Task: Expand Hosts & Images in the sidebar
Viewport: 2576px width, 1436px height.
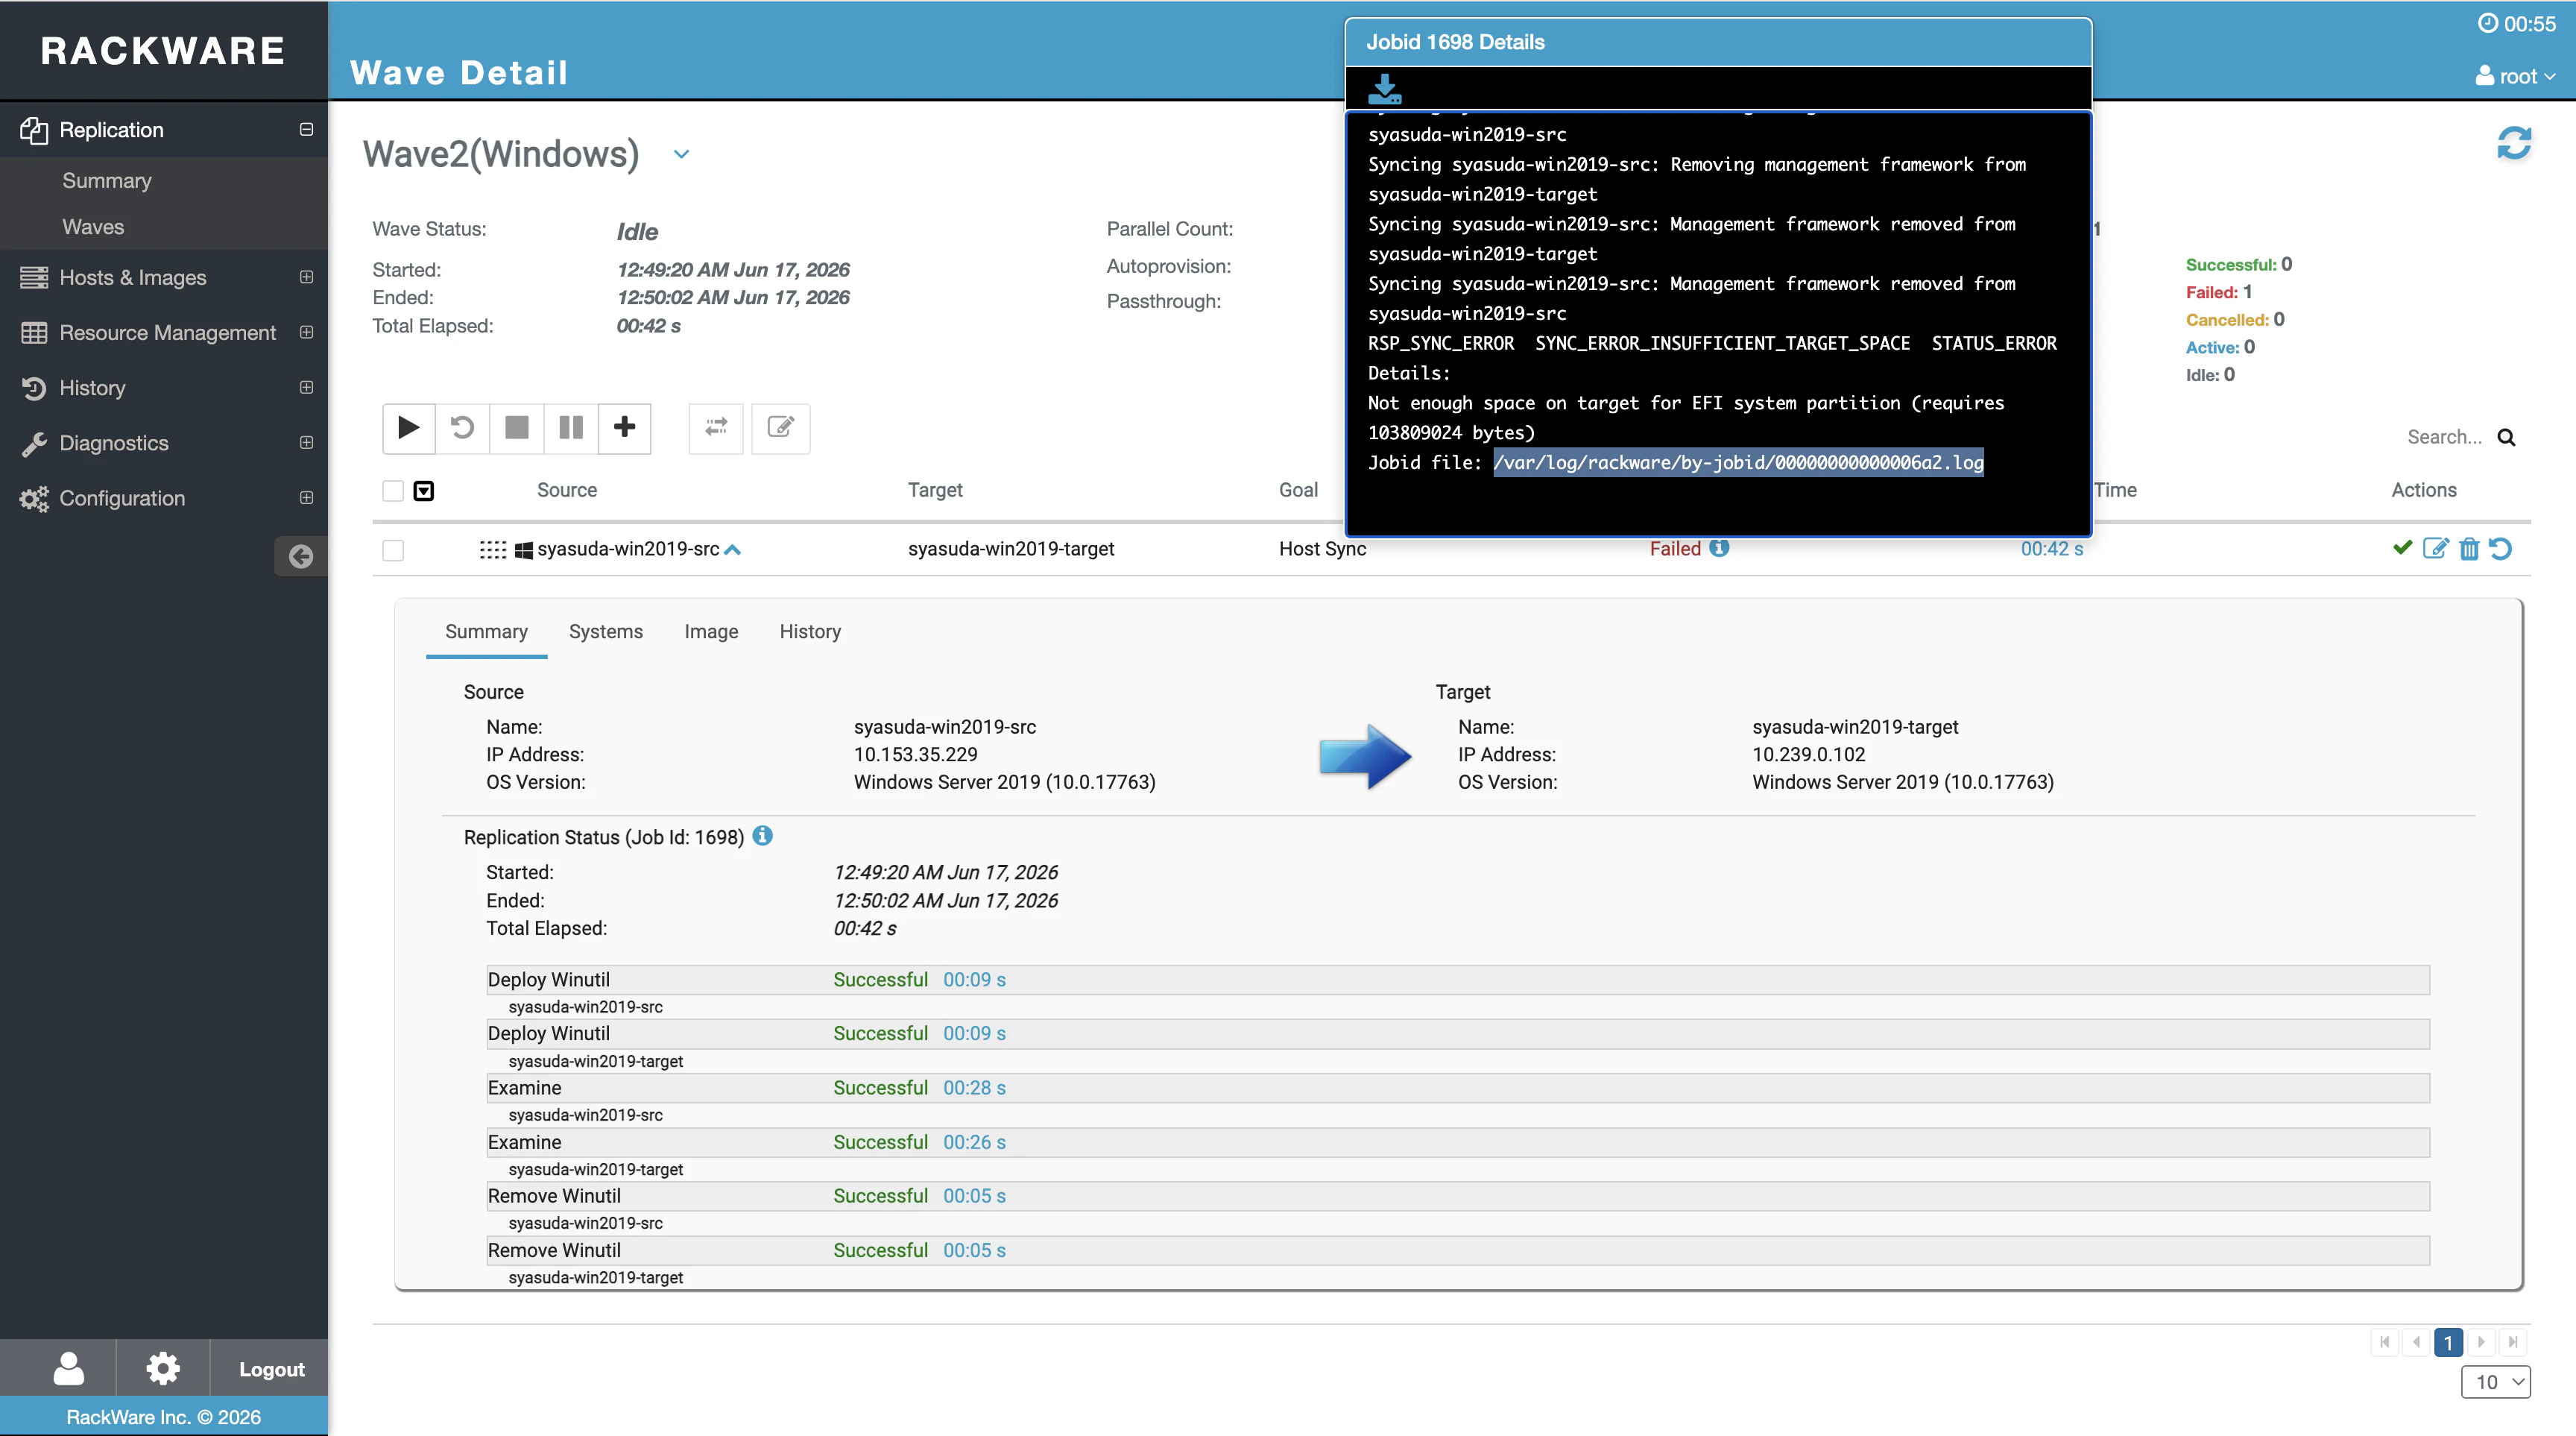Action: click(x=306, y=277)
